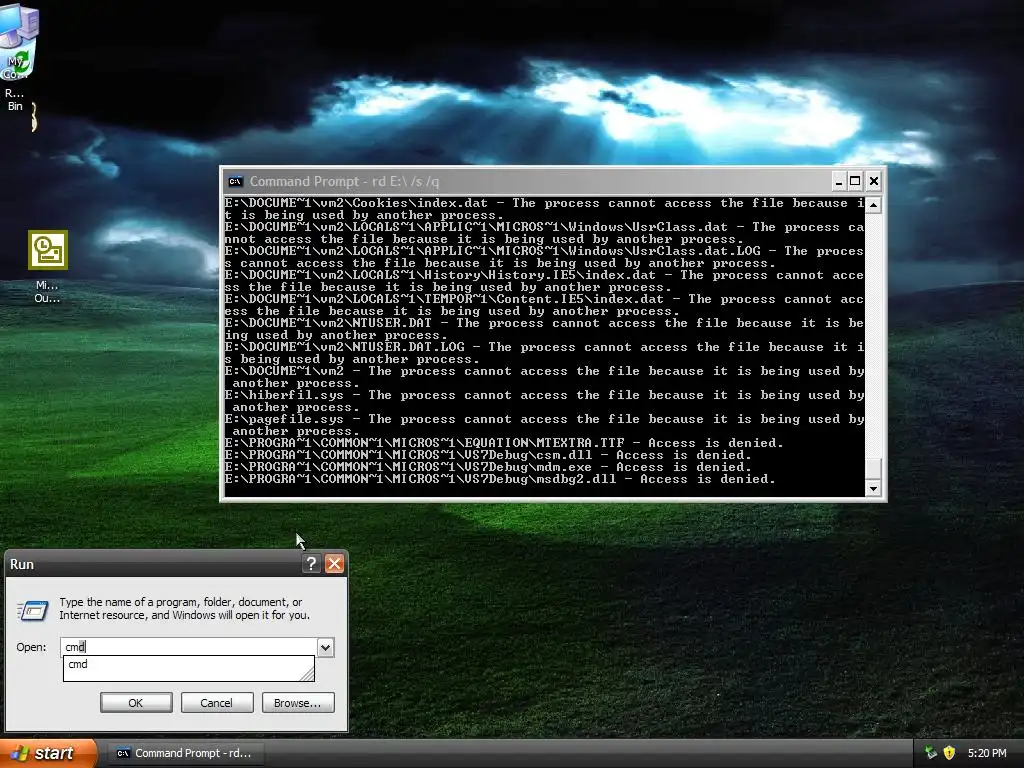Cancel the Run dialog
This screenshot has height=768, width=1024.
[217, 703]
